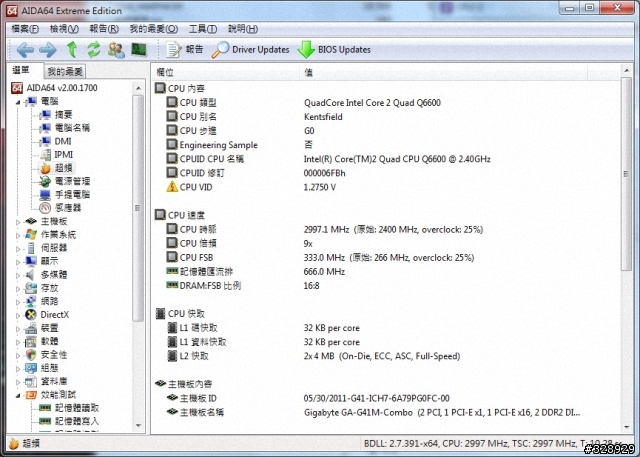This screenshot has width=640, height=457.
Task: Select 電腦名稱 in the tree
Action: click(72, 128)
